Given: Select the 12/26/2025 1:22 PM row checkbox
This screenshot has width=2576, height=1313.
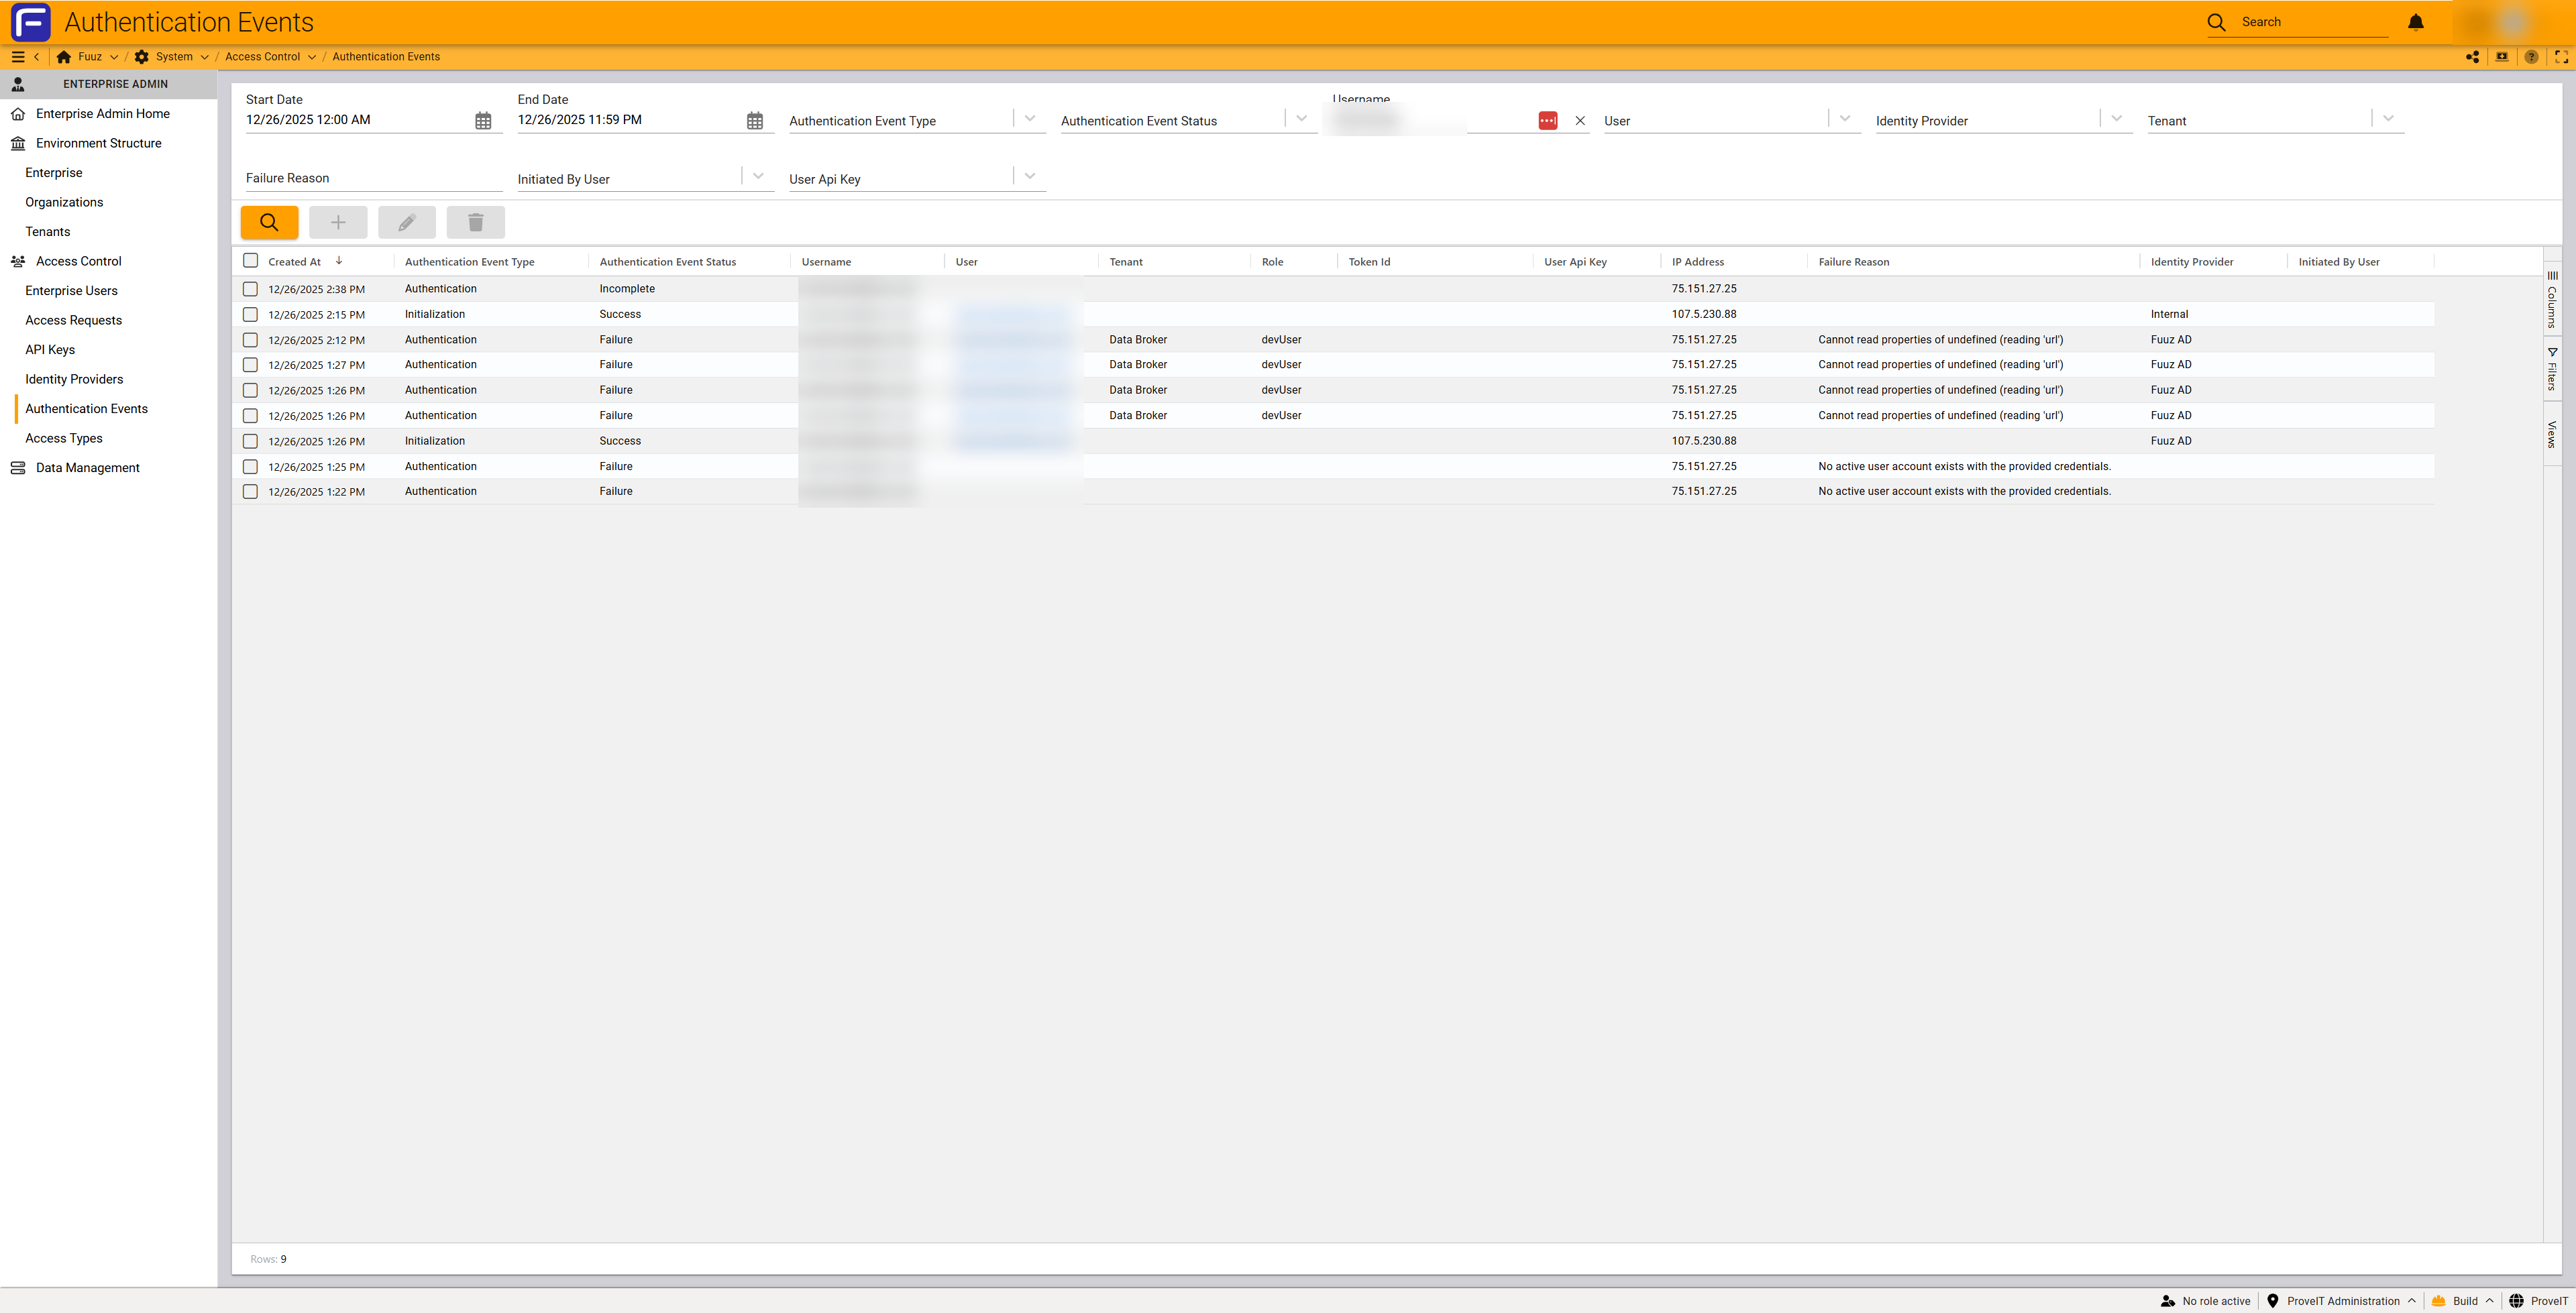Looking at the screenshot, I should coord(250,492).
